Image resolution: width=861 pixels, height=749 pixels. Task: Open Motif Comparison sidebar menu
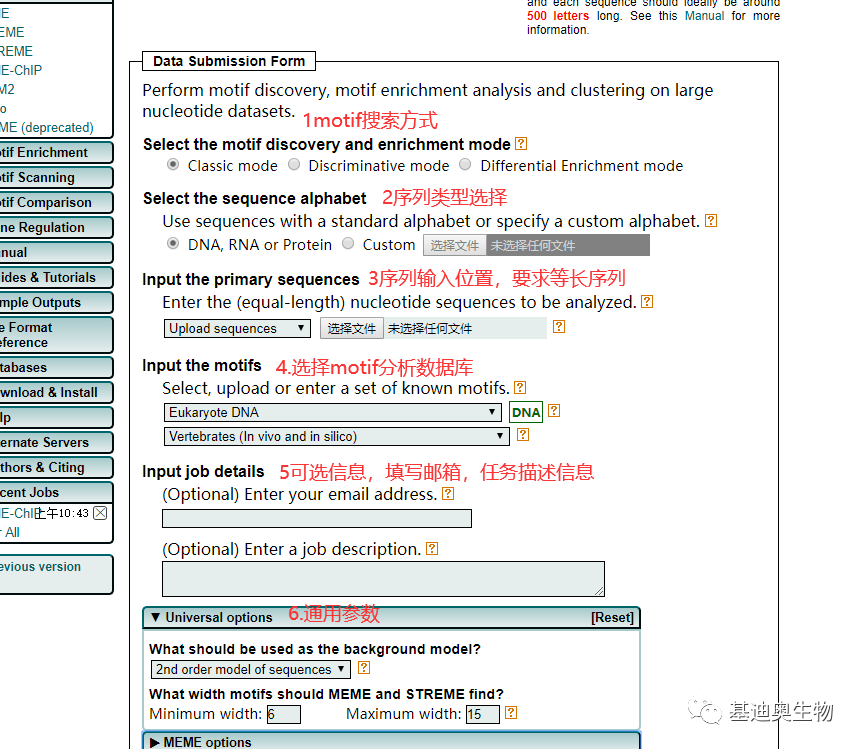(x=55, y=203)
